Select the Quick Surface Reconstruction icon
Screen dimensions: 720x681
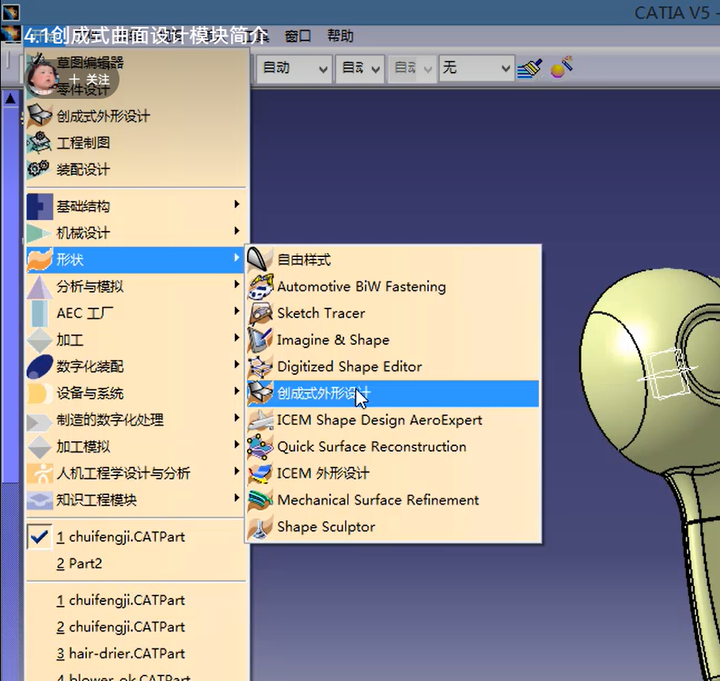261,446
